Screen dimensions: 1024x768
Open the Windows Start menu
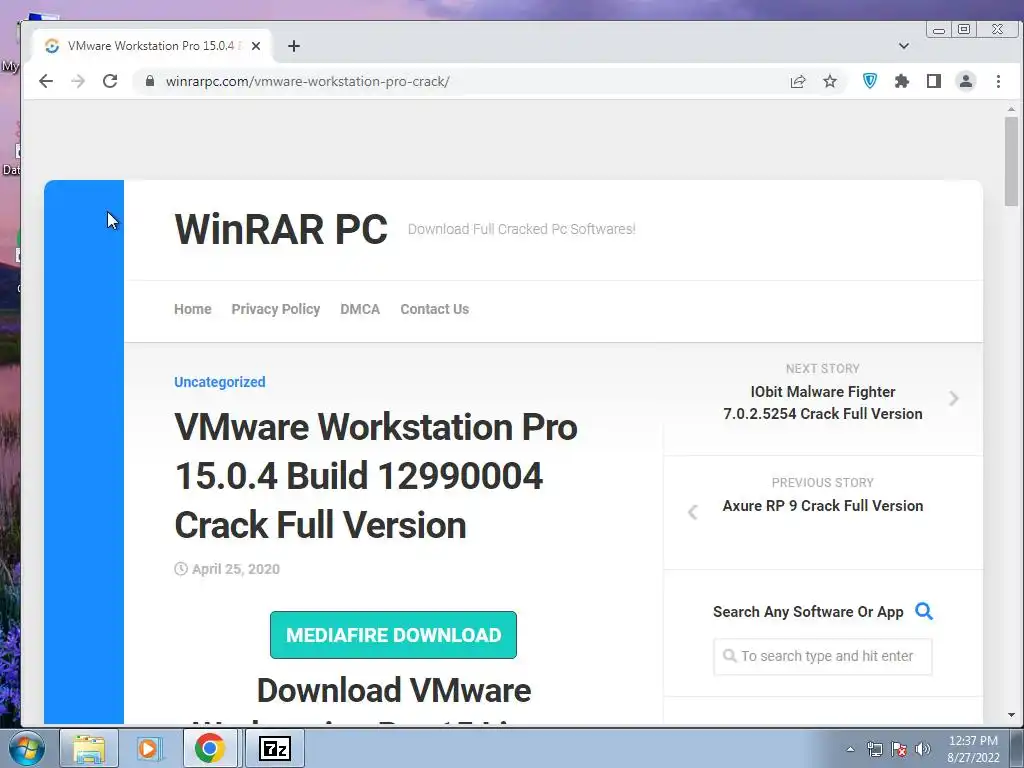tap(26, 748)
